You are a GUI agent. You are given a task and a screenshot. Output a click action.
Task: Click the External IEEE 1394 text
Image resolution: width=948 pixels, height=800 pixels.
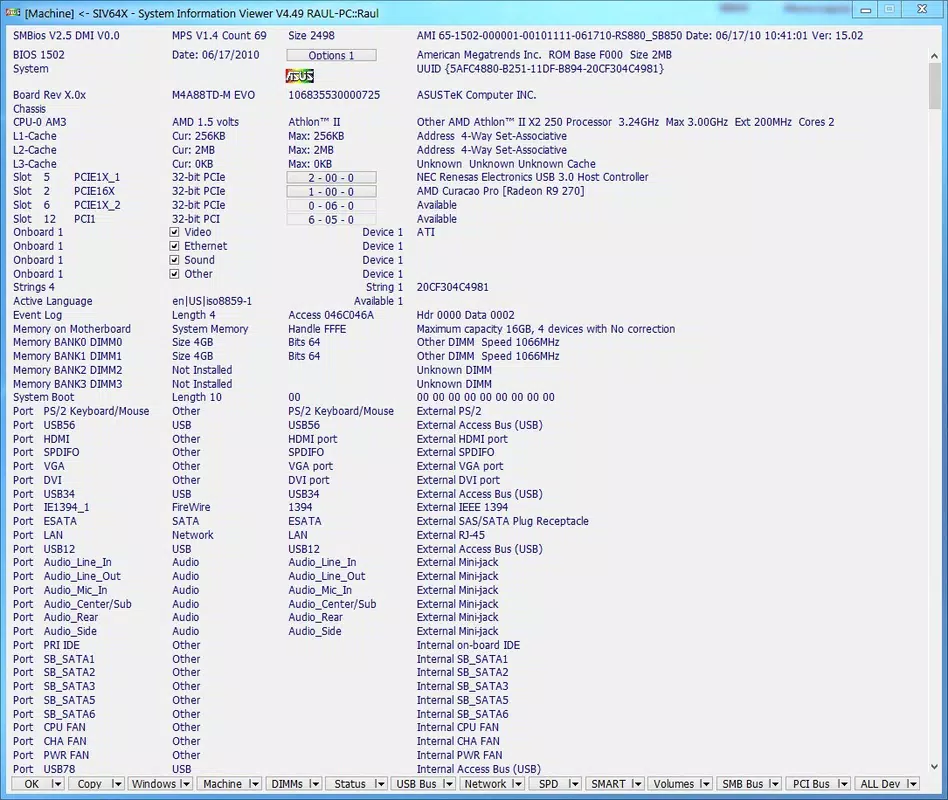coord(463,507)
